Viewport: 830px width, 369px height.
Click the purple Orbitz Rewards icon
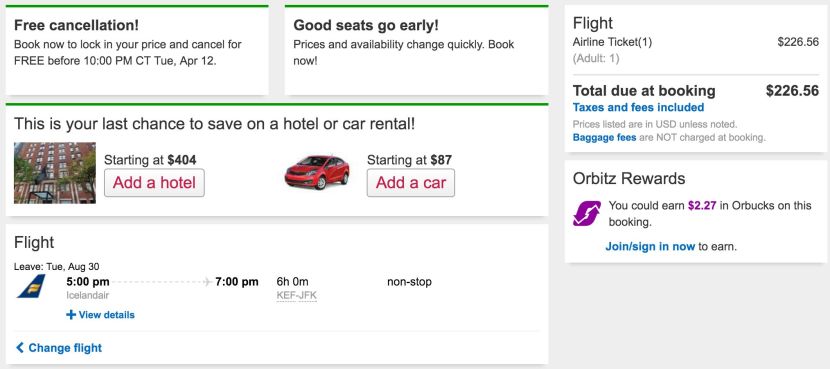pos(587,213)
